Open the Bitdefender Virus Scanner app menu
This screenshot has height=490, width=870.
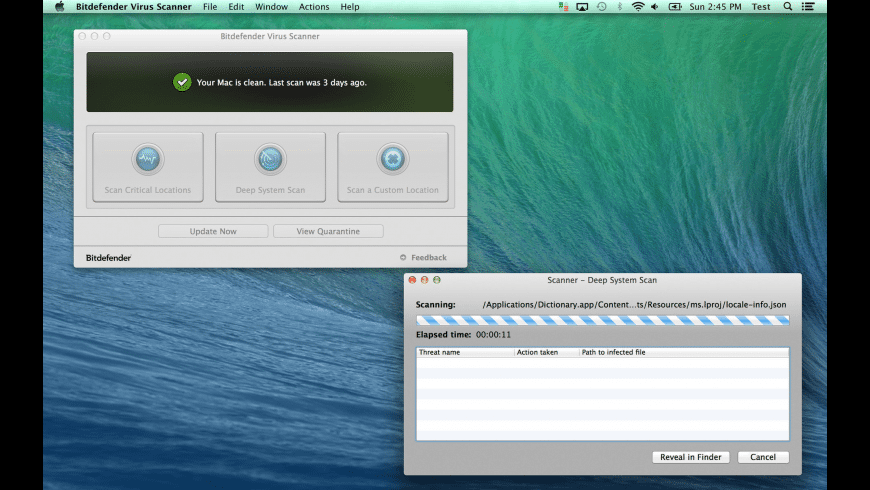pos(134,7)
